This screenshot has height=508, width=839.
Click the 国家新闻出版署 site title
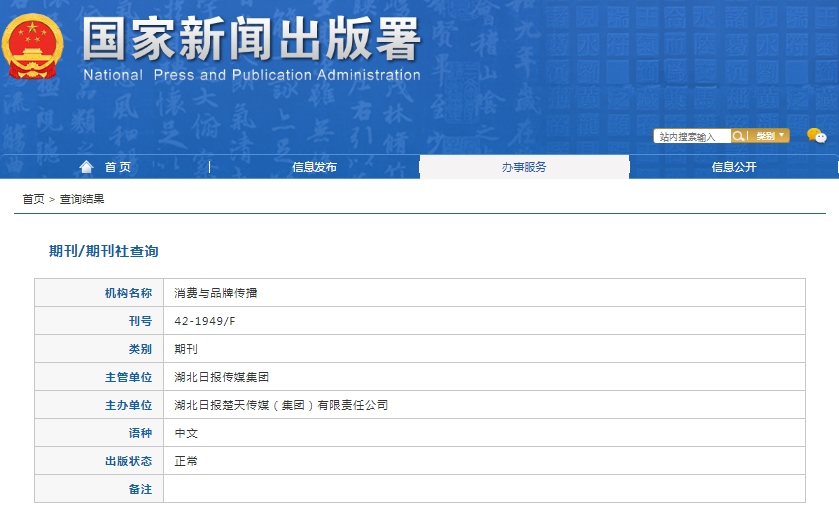pos(251,40)
